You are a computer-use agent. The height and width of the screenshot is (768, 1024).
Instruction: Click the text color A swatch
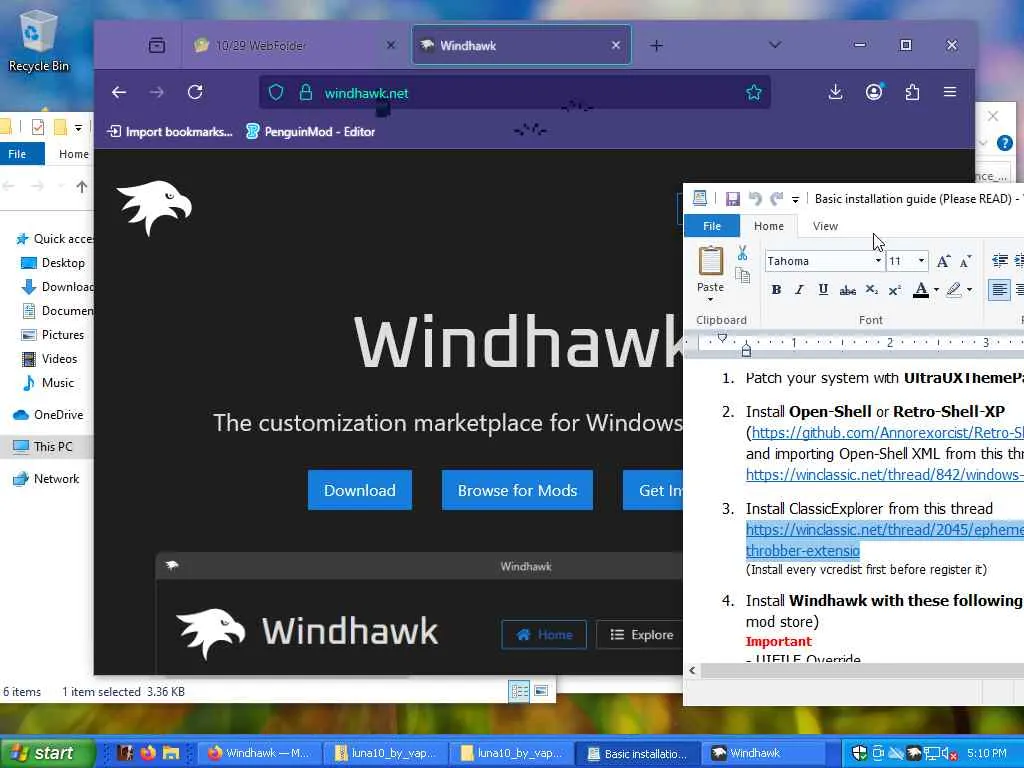[x=921, y=290]
